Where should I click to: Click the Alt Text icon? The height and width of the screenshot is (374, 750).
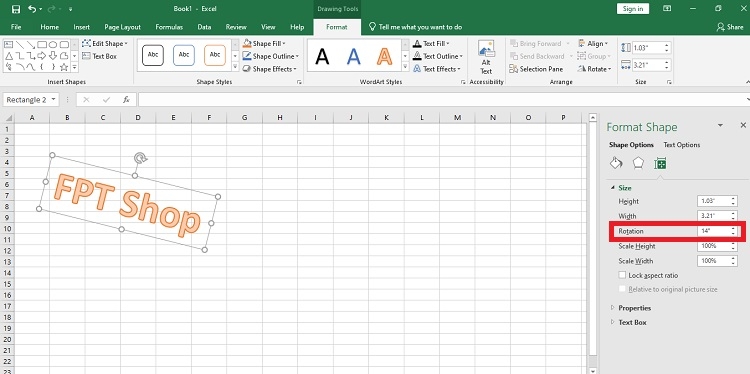486,57
